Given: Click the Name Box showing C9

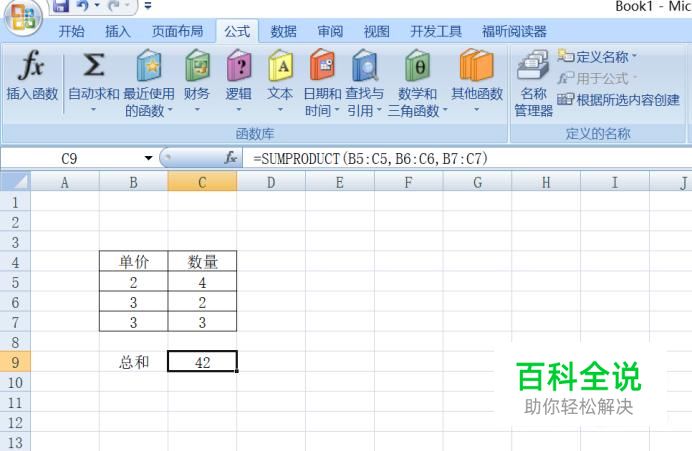Looking at the screenshot, I should click(x=71, y=158).
